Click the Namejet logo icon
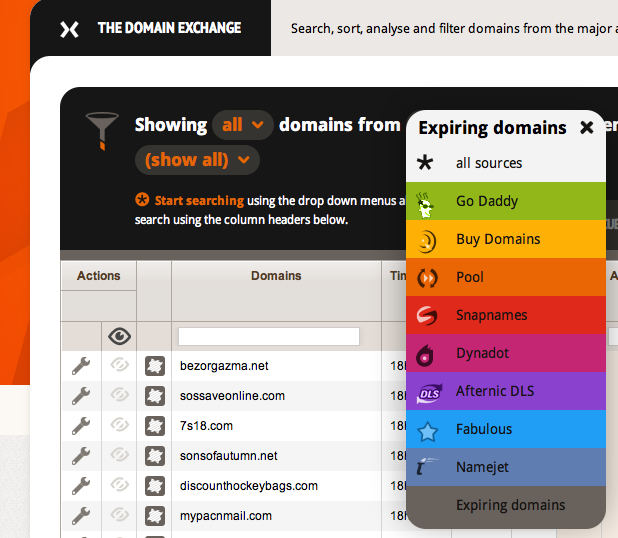 click(x=426, y=467)
